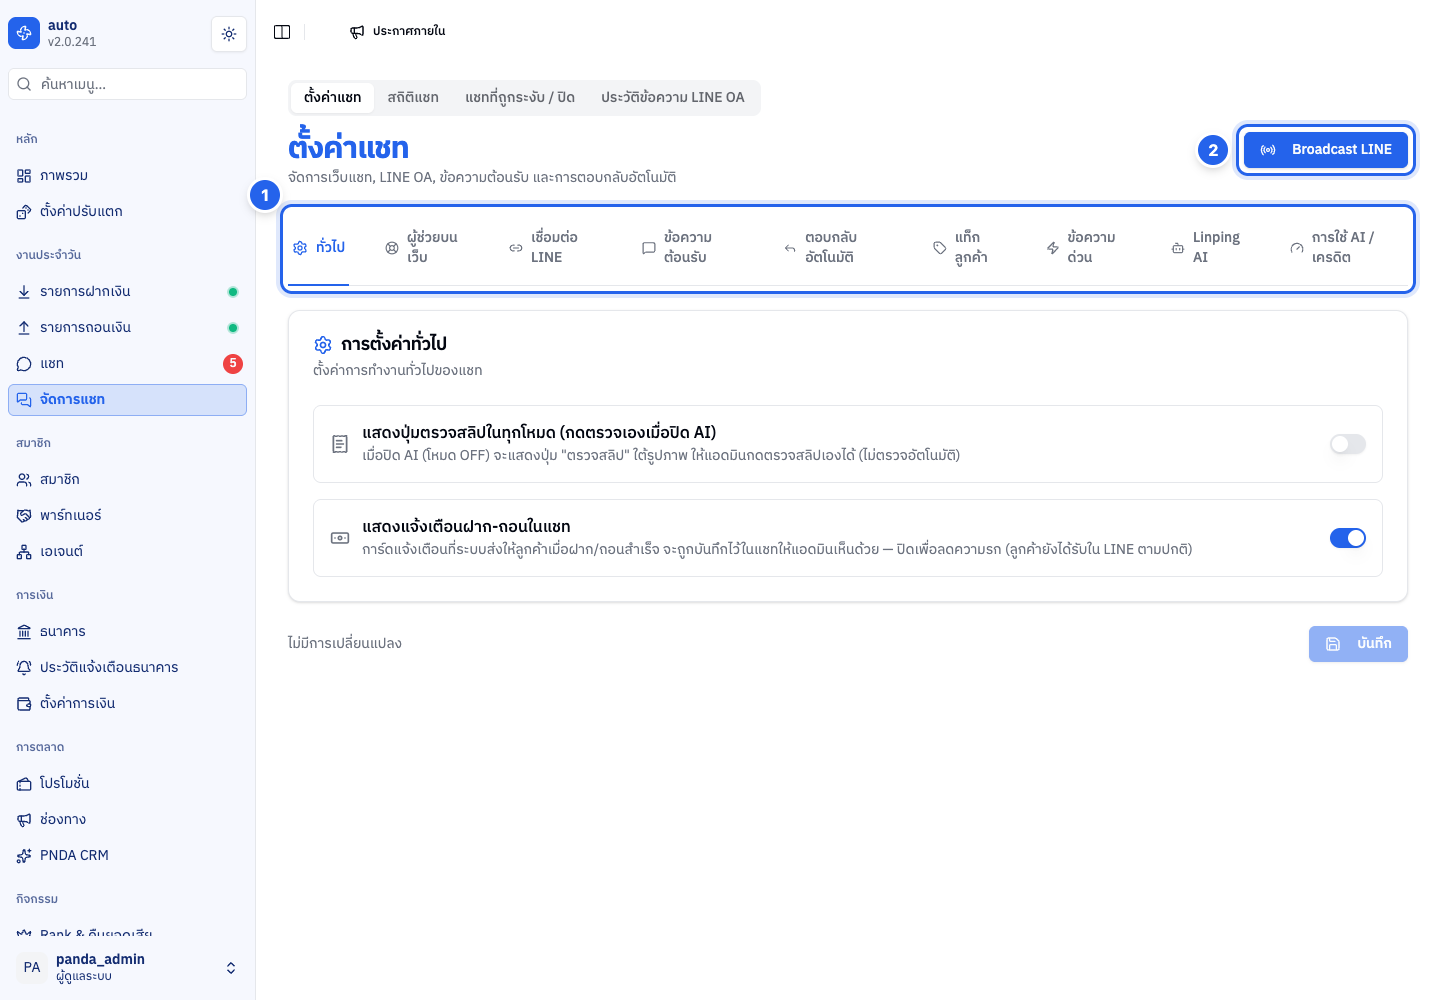Disable the แสดงแจ้งเตือนฝาก-ถอนในแชท switch
The height and width of the screenshot is (1000, 1440).
click(x=1348, y=538)
